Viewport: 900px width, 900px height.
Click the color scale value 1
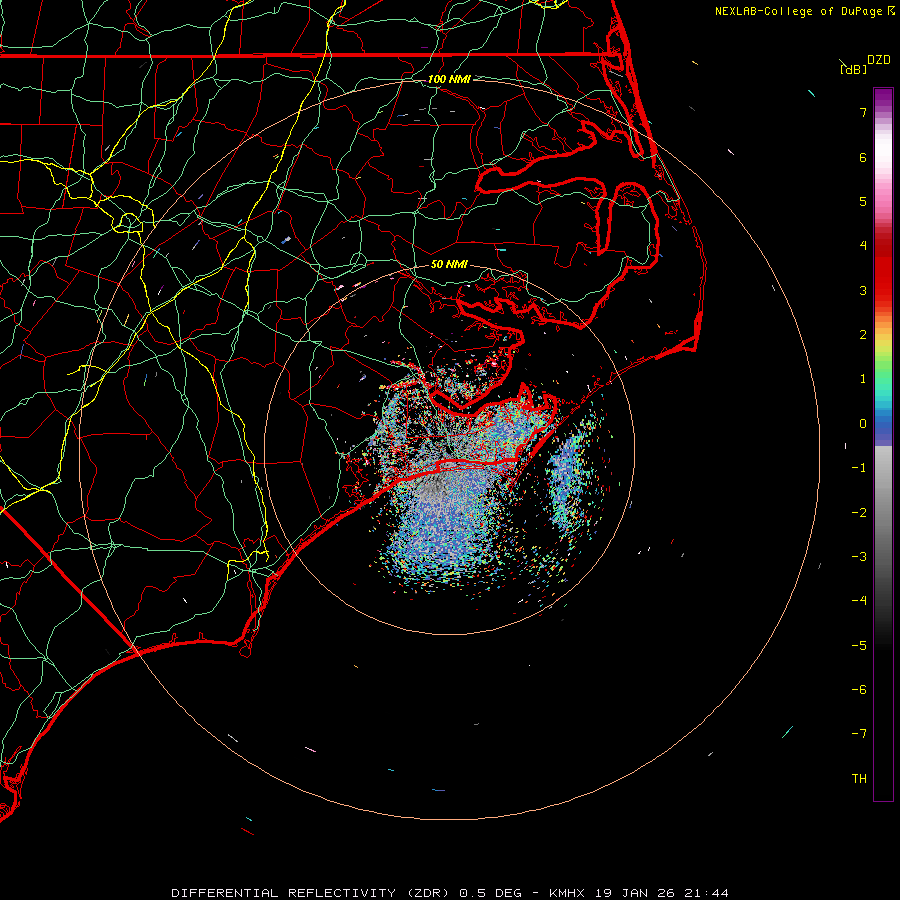863,379
